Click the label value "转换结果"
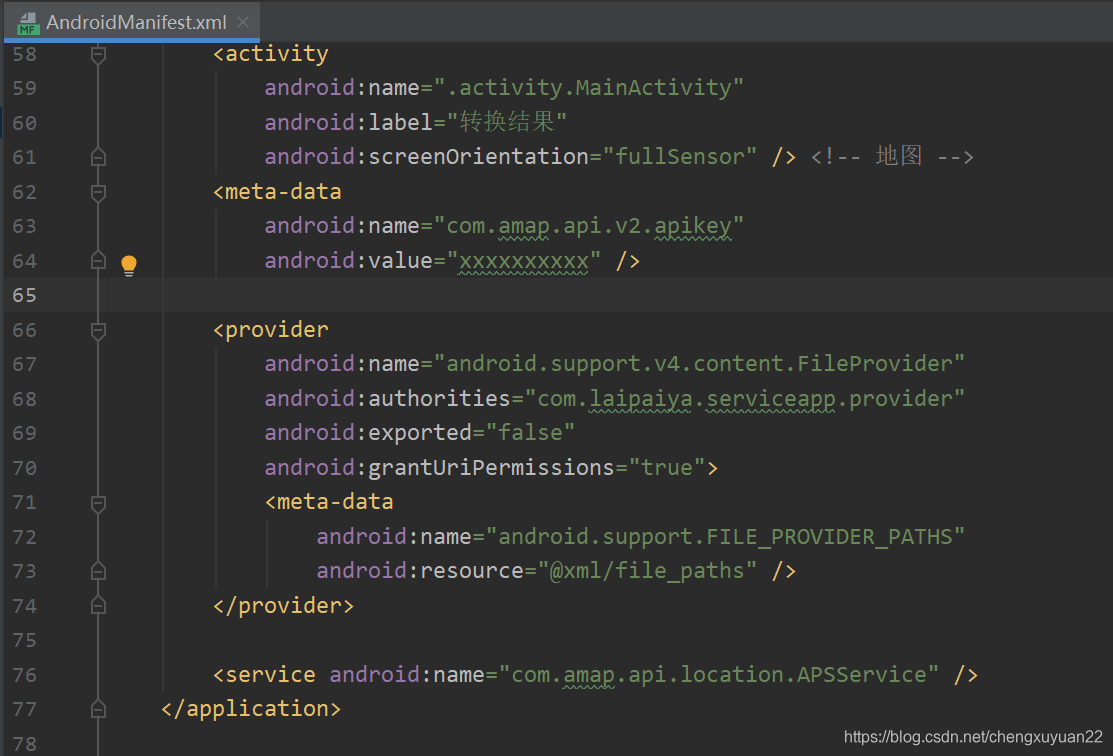Image resolution: width=1113 pixels, height=756 pixels. click(507, 122)
